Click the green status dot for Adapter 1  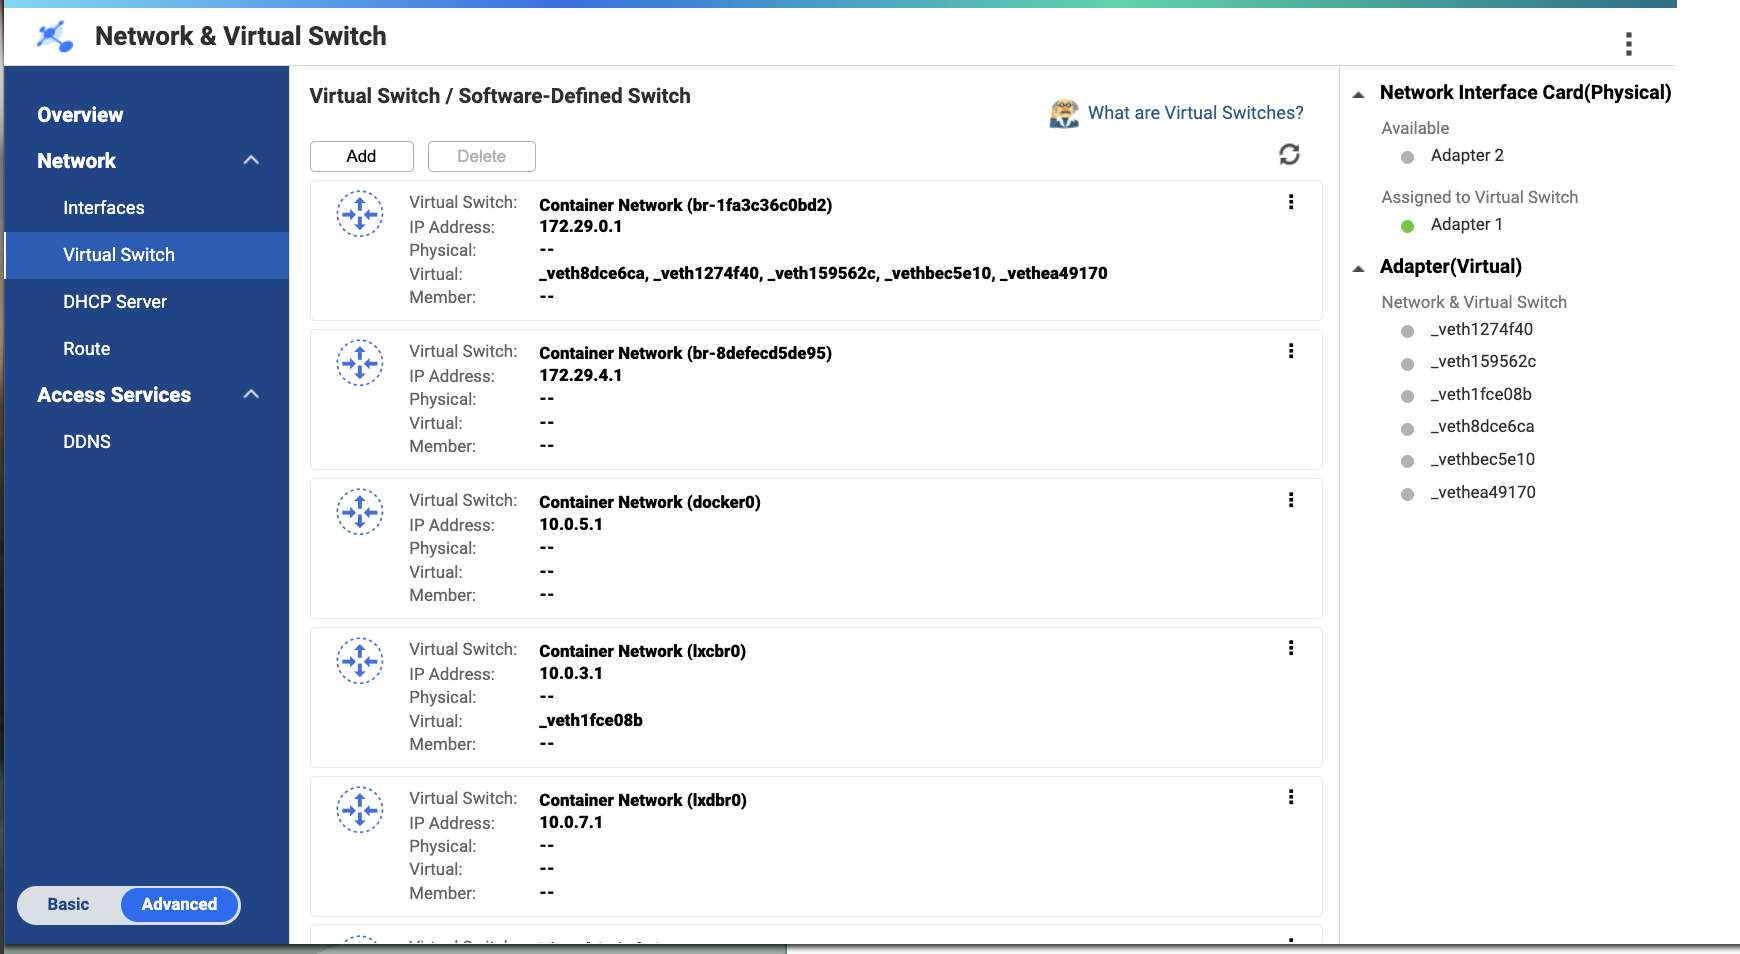pos(1407,226)
